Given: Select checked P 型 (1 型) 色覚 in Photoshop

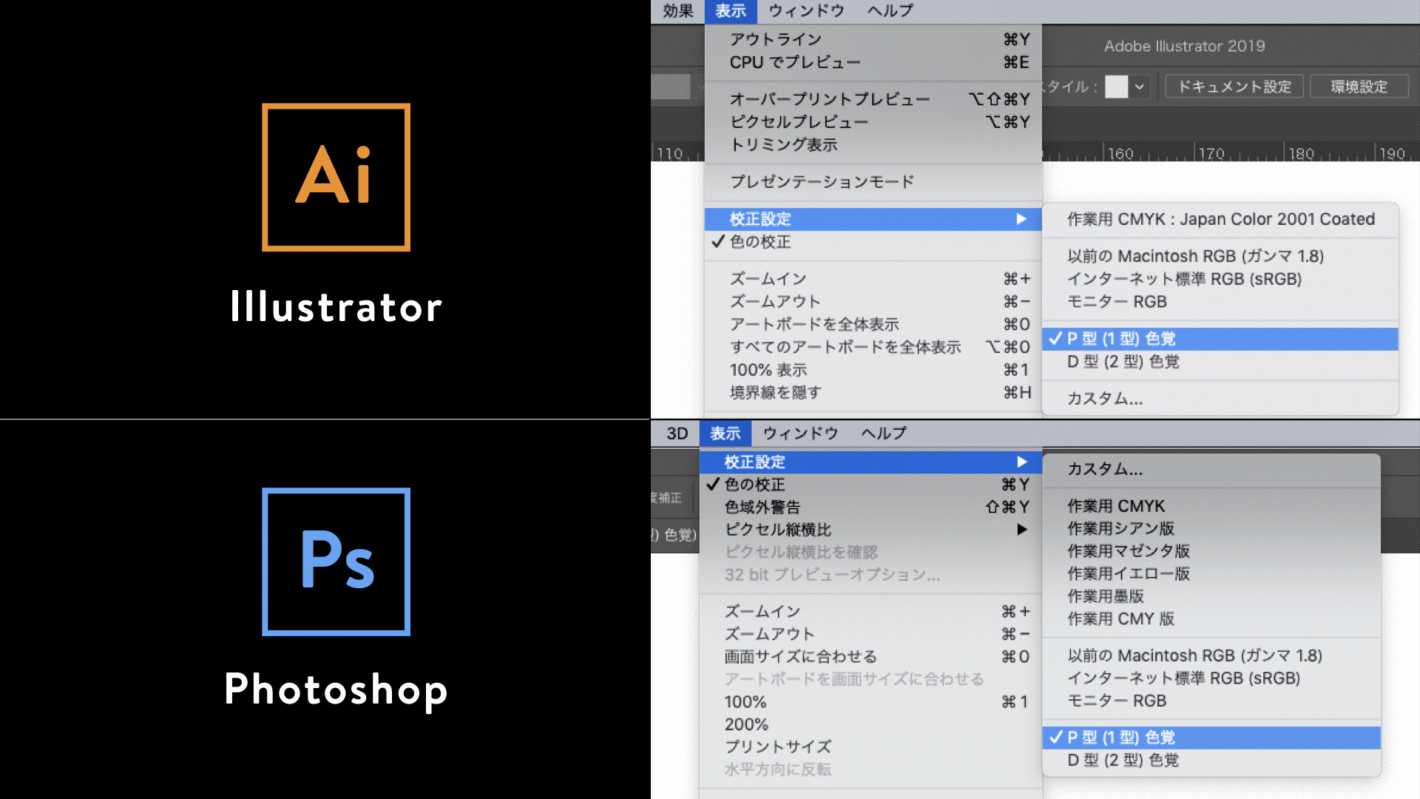Looking at the screenshot, I should [x=1212, y=738].
